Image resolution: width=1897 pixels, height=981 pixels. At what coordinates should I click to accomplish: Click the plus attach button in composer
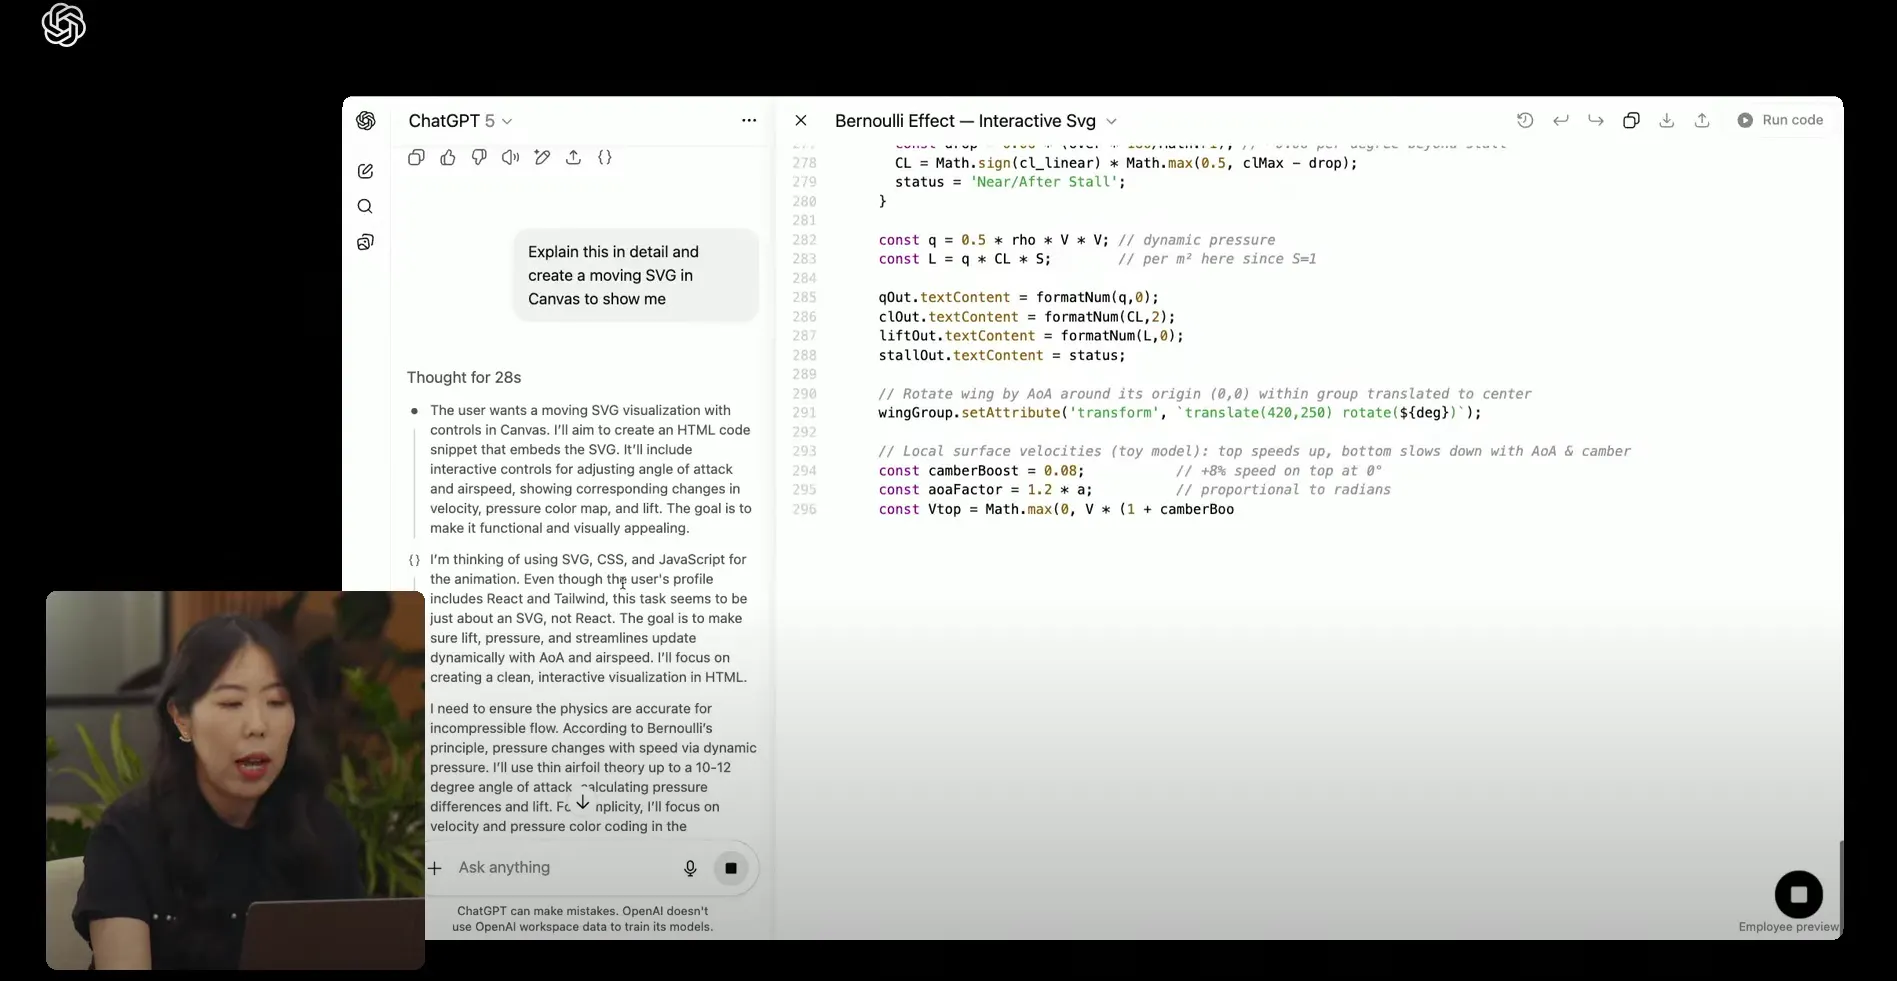(x=435, y=868)
